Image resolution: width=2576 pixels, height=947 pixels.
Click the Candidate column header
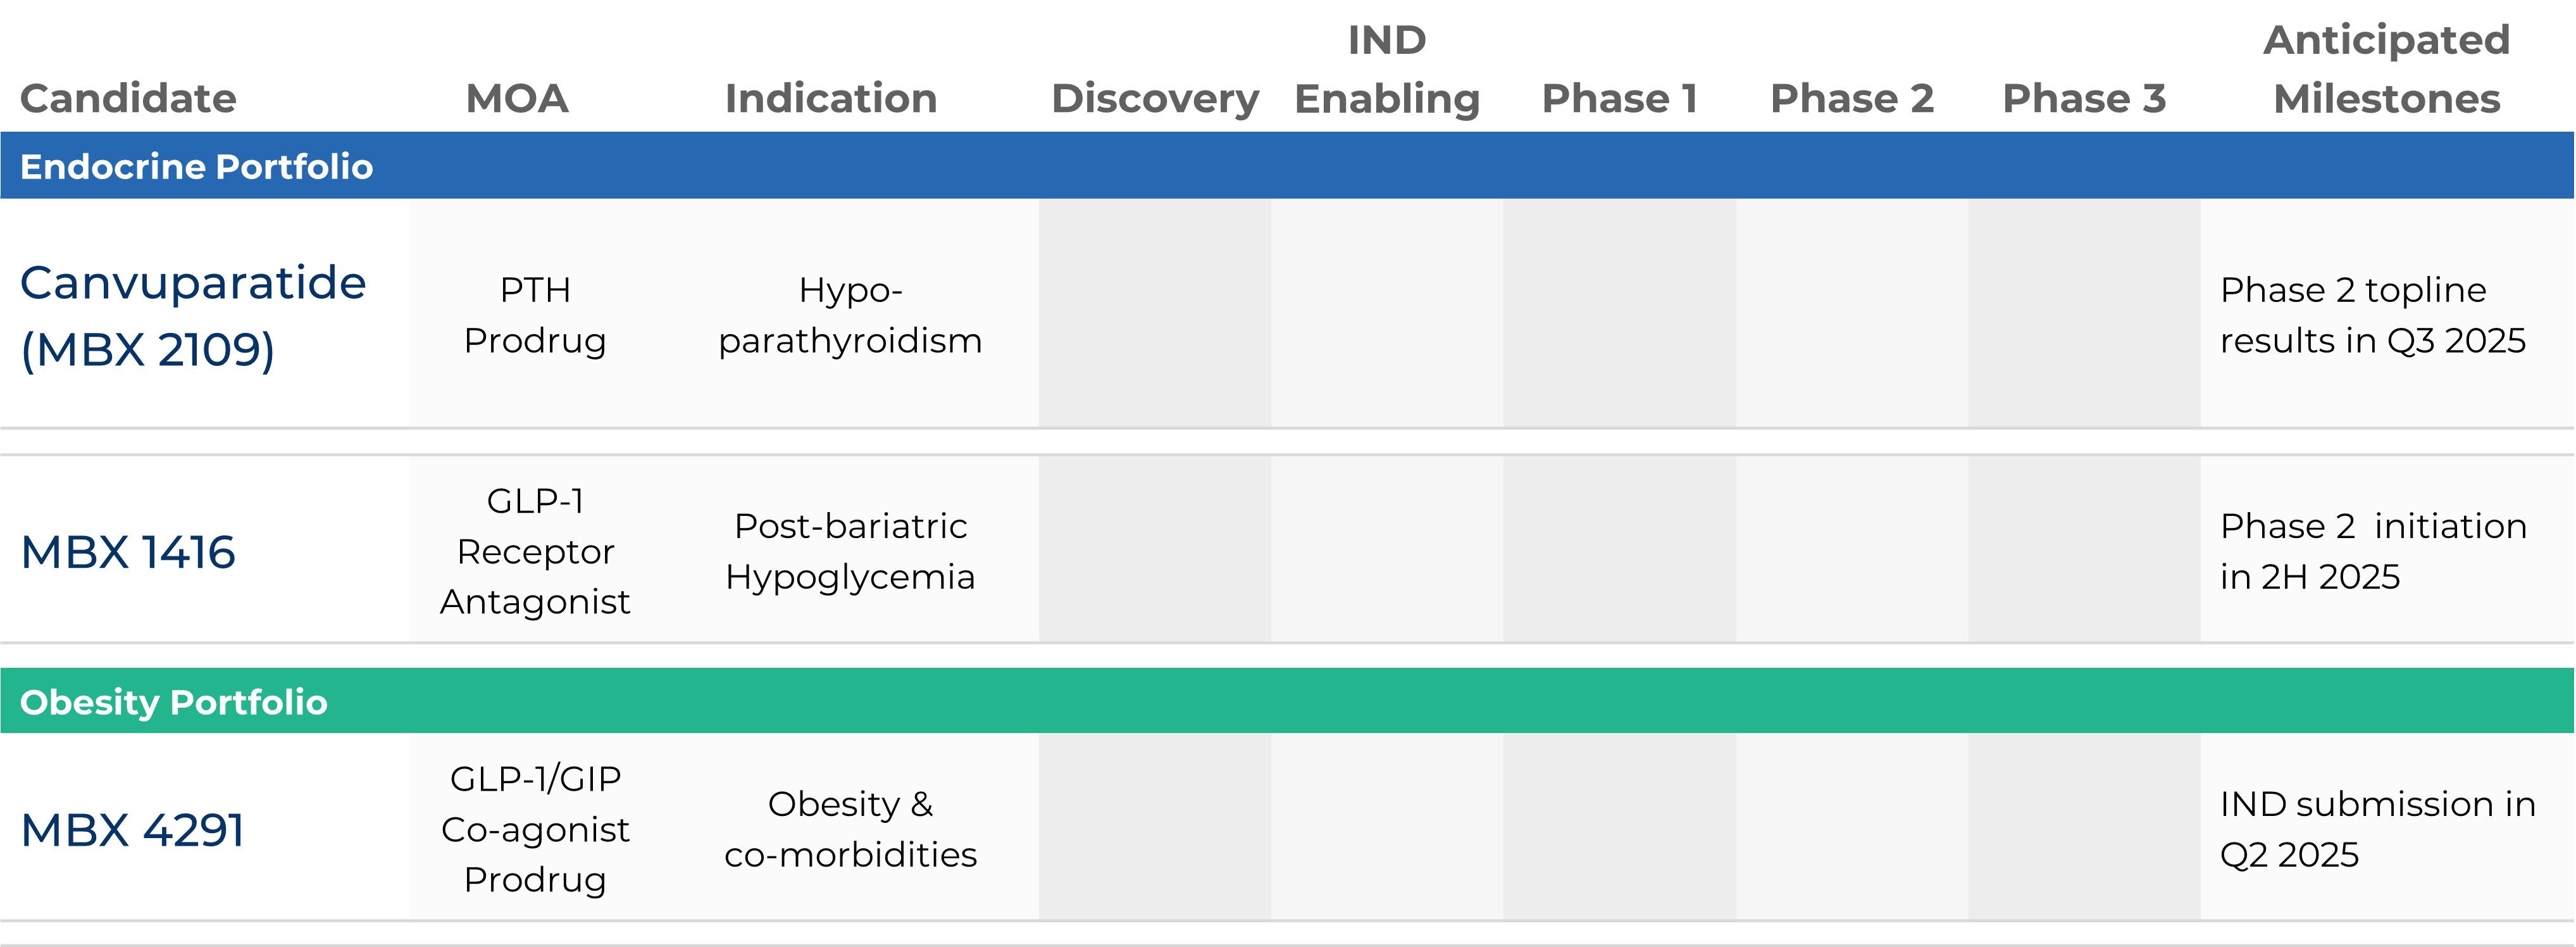pos(128,98)
